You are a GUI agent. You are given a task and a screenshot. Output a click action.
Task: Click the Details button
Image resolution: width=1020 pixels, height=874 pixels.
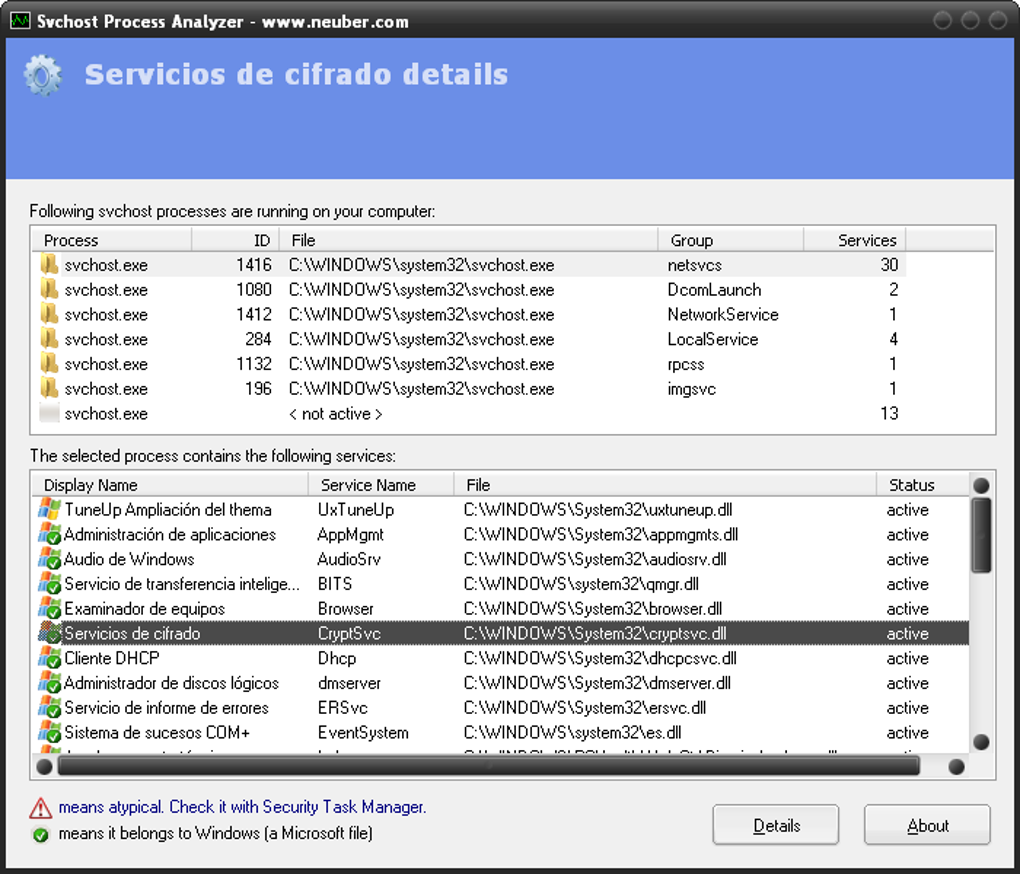(775, 825)
